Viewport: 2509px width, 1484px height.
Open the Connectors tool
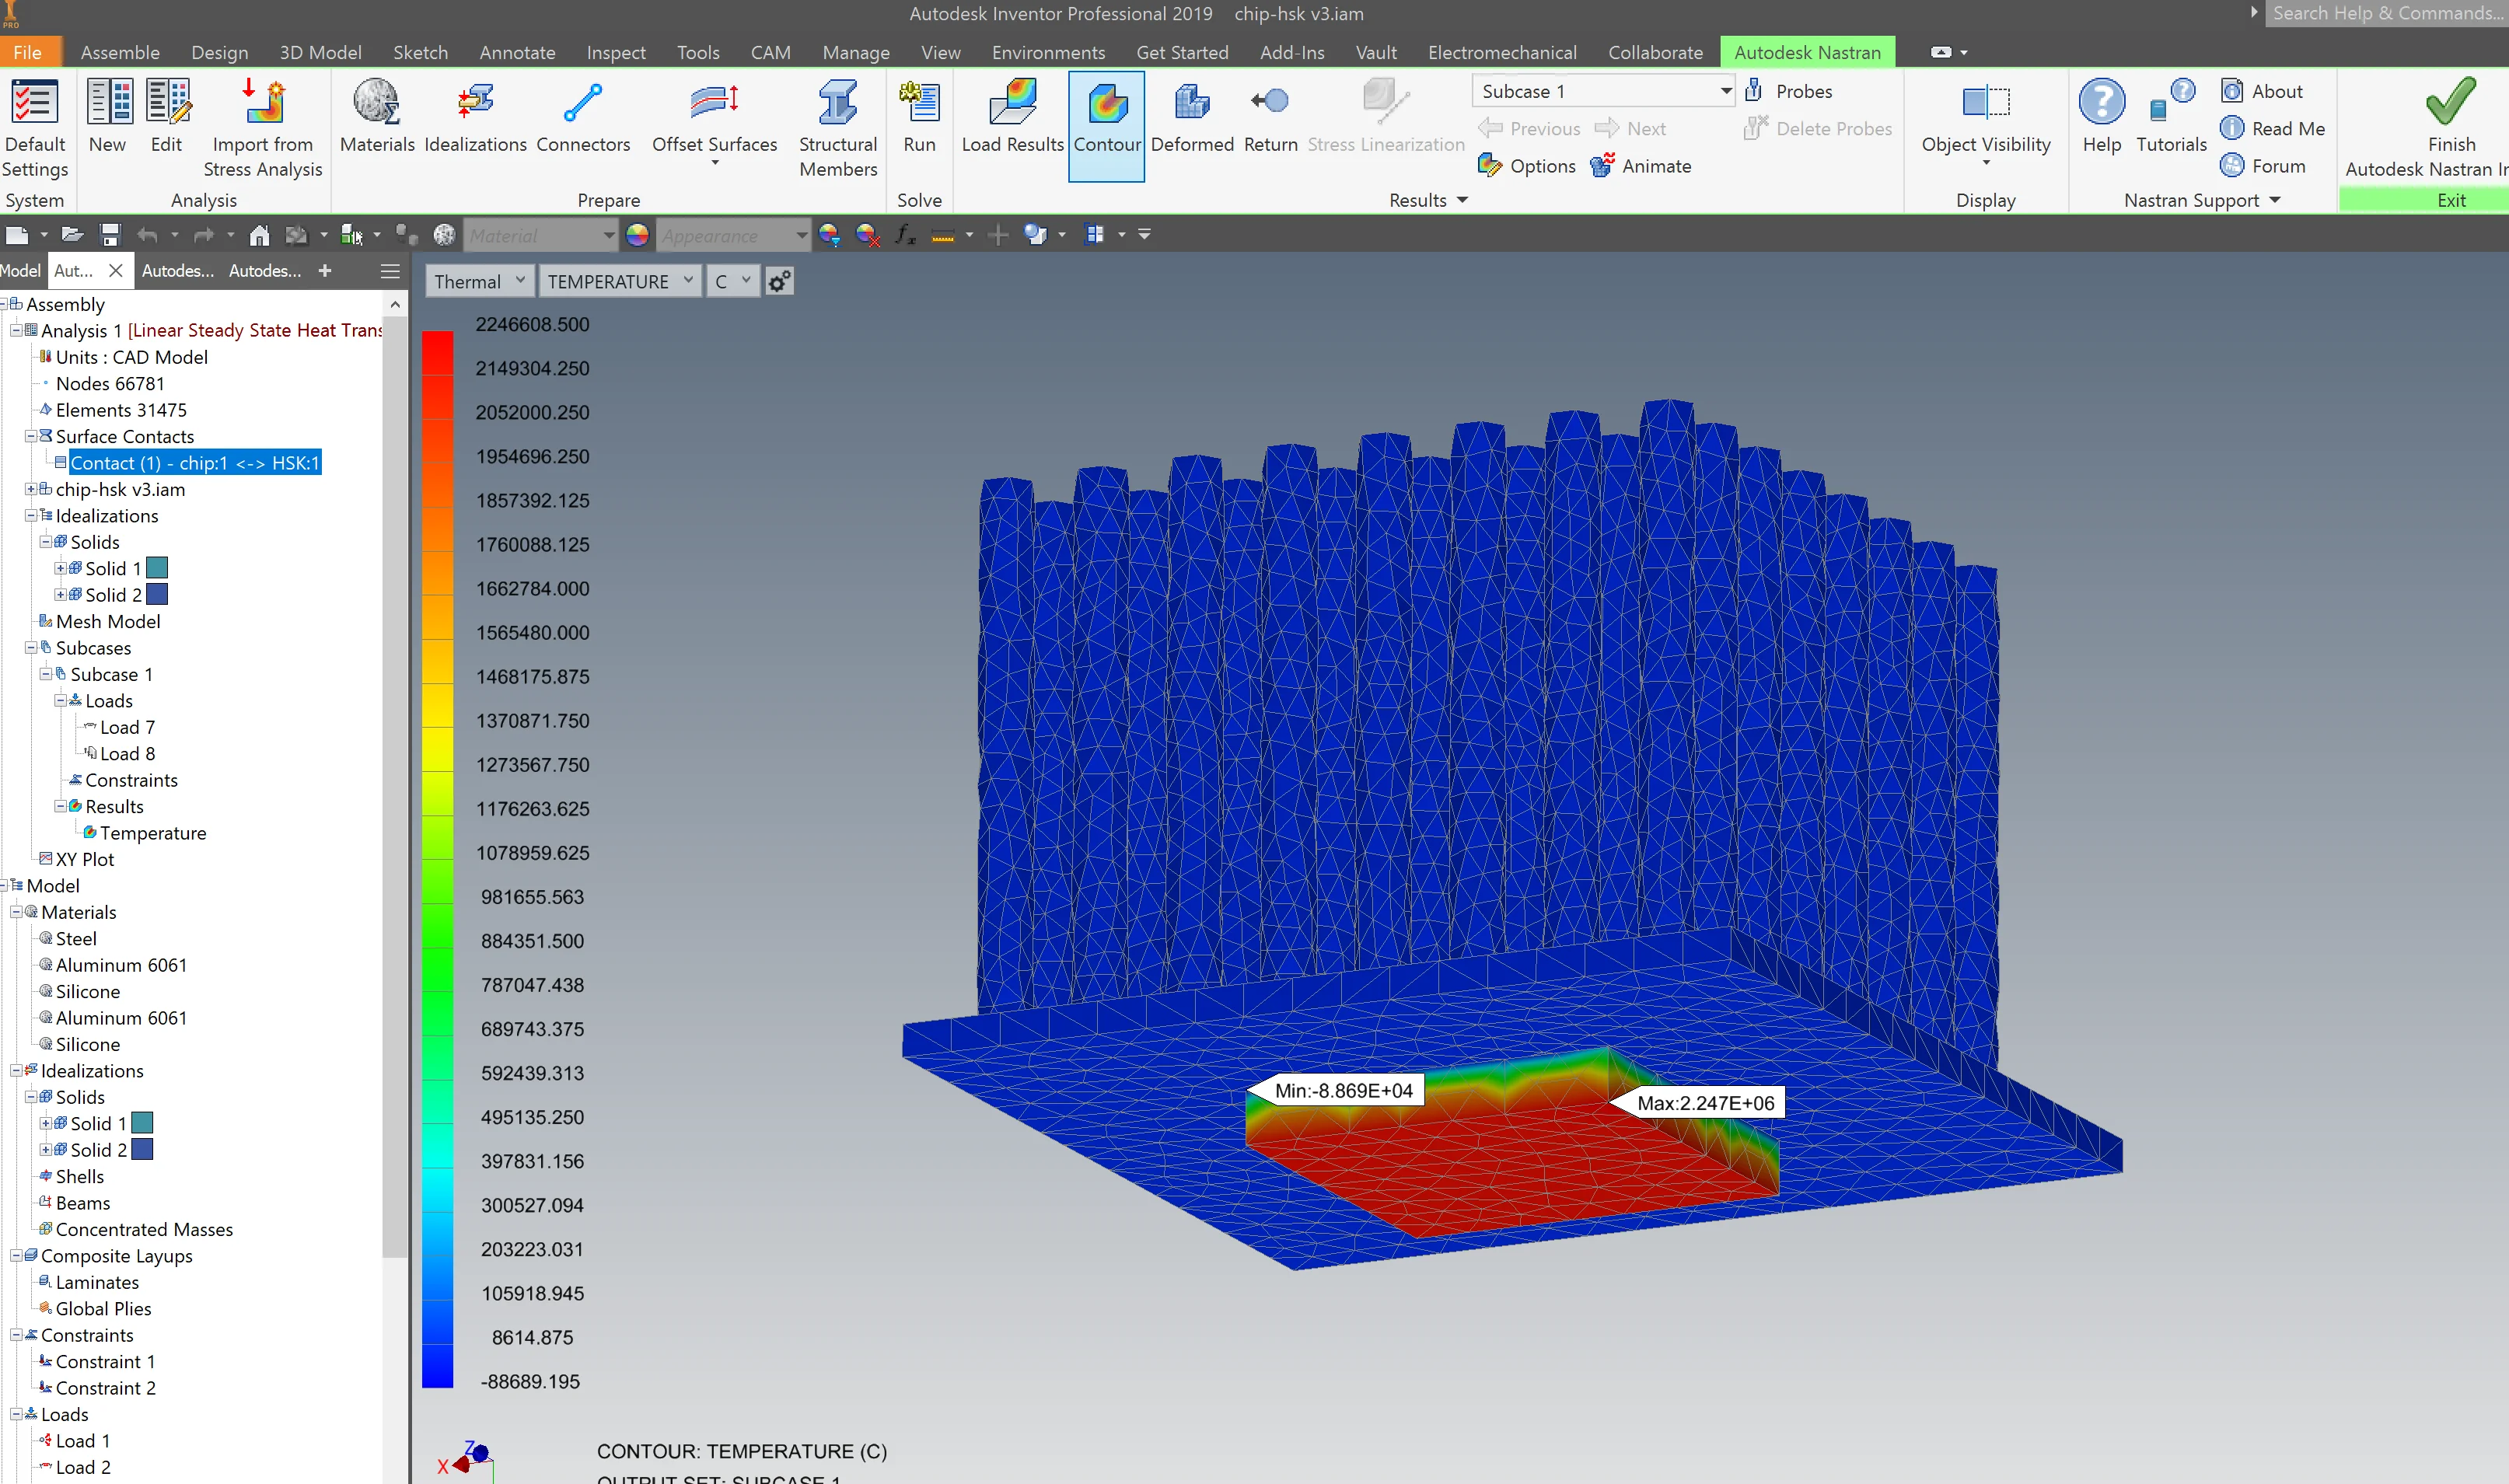[583, 117]
